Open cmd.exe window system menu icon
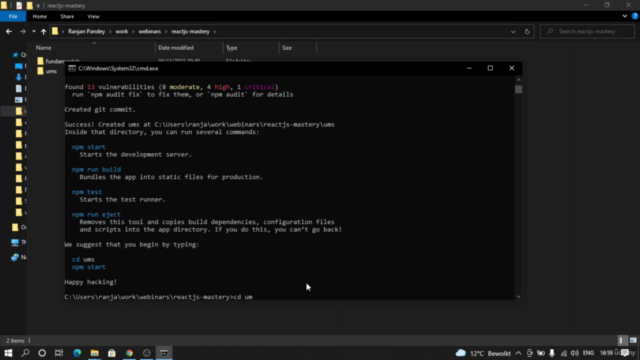The height and width of the screenshot is (360, 640). (x=72, y=69)
